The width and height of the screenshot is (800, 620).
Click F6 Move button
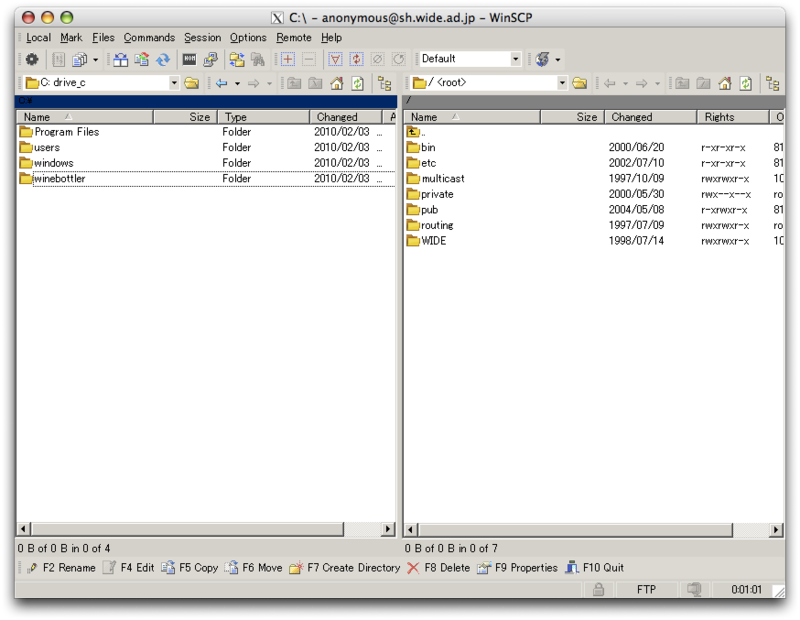pos(254,568)
